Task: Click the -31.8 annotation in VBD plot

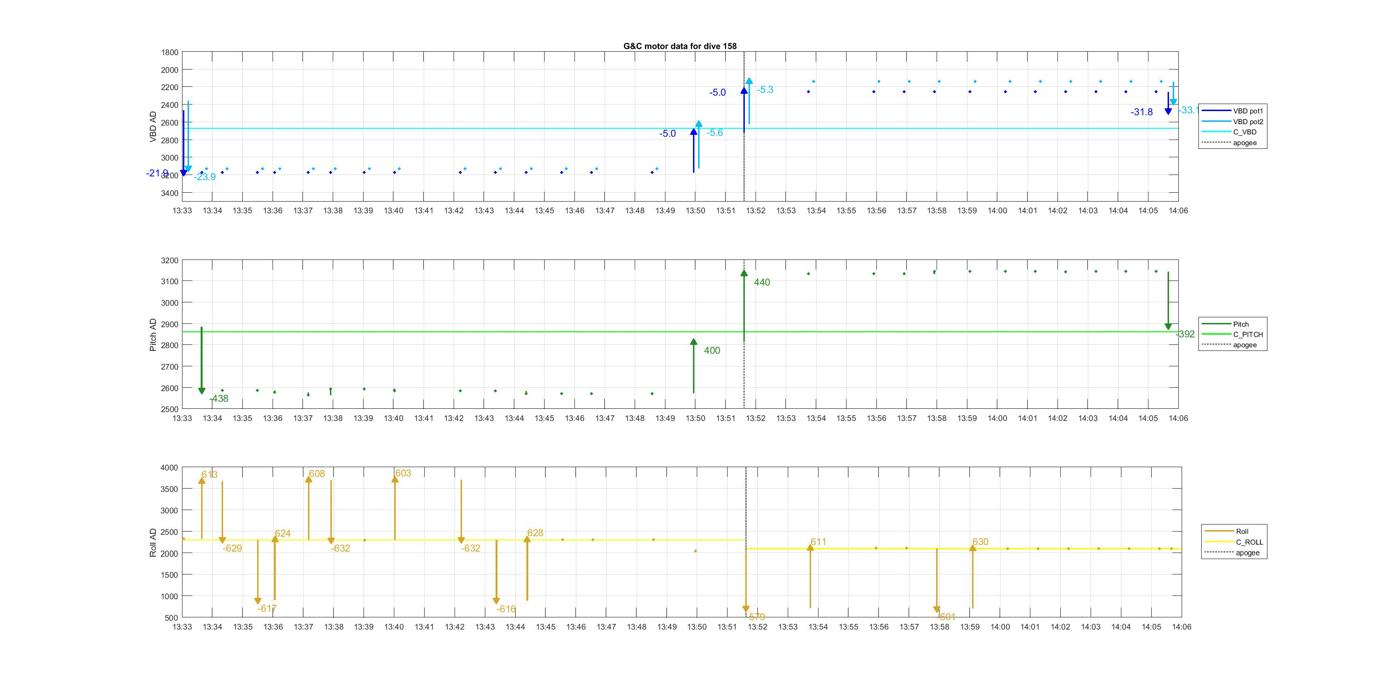Action: (1142, 113)
